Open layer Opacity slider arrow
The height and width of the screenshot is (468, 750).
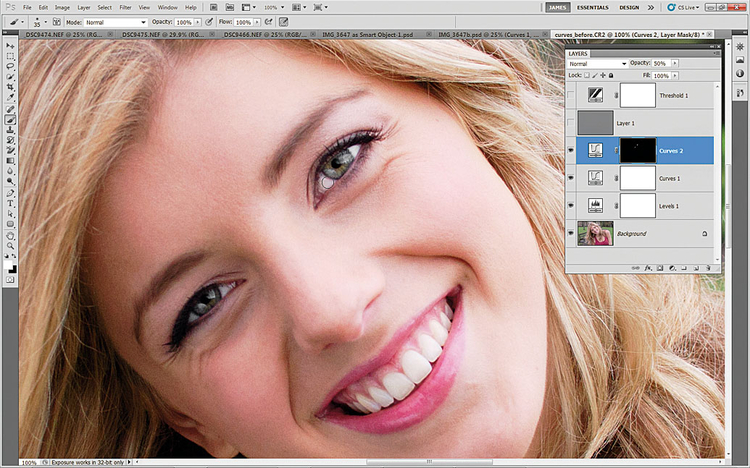[x=674, y=63]
